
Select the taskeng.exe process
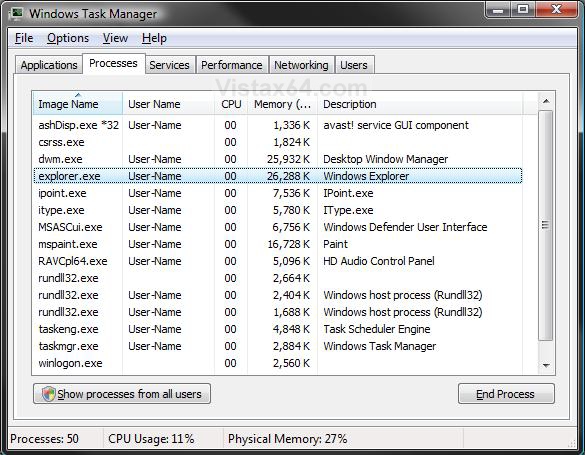coord(278,329)
